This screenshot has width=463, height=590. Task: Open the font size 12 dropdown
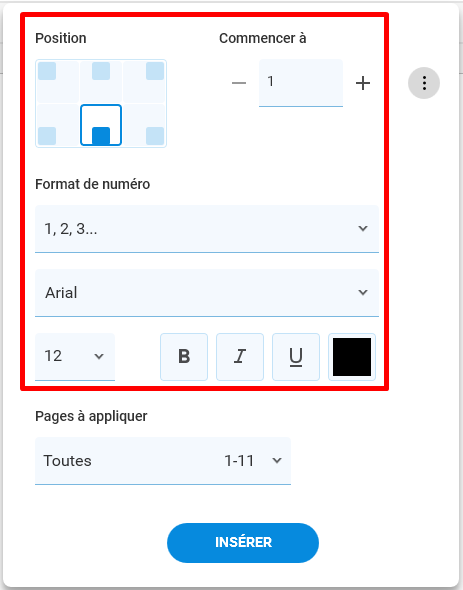click(x=75, y=357)
